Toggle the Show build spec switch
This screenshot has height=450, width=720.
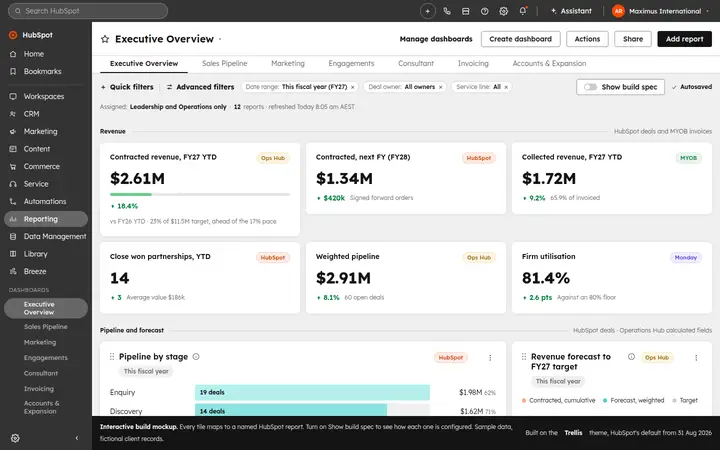click(x=590, y=87)
